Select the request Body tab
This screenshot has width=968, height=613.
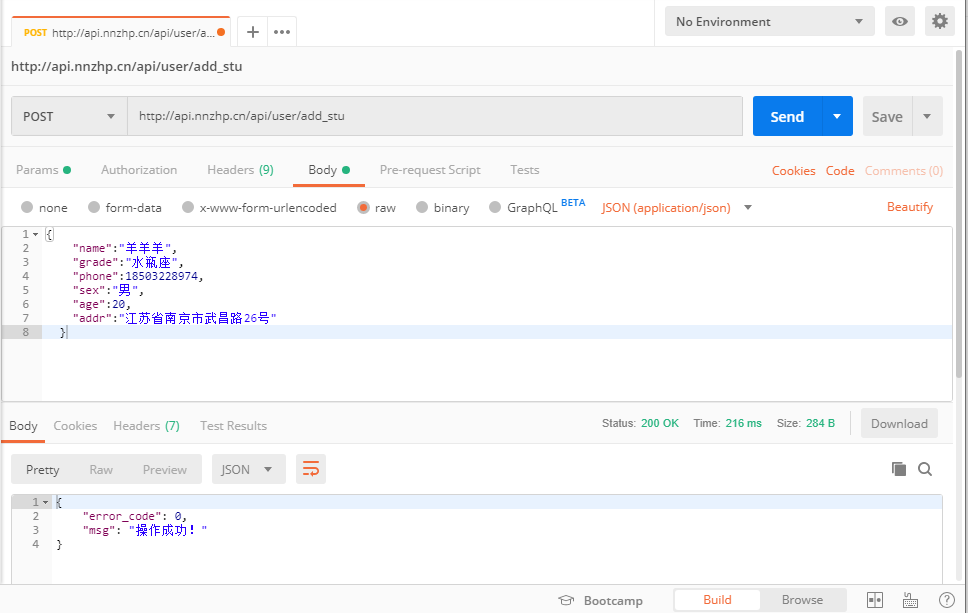[328, 170]
